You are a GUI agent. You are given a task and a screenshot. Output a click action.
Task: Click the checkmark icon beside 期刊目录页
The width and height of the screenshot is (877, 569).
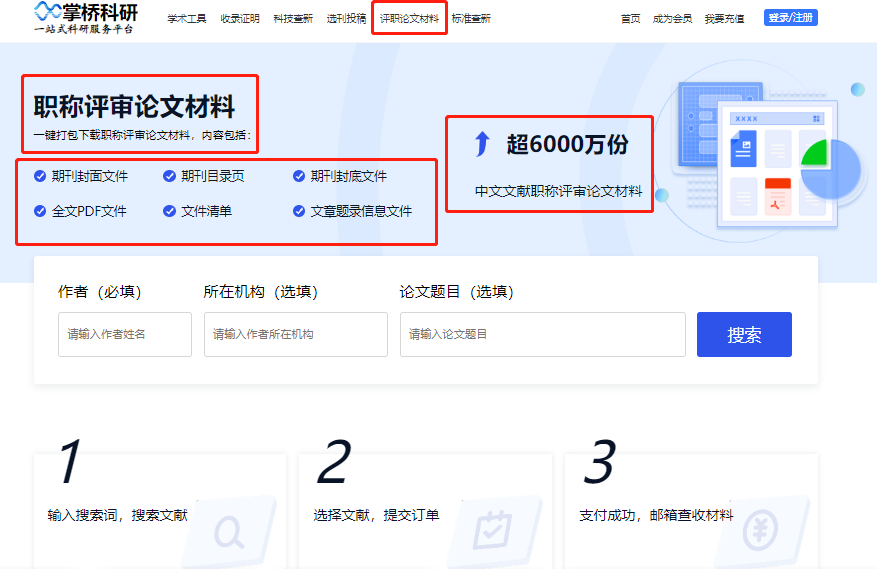(x=169, y=176)
